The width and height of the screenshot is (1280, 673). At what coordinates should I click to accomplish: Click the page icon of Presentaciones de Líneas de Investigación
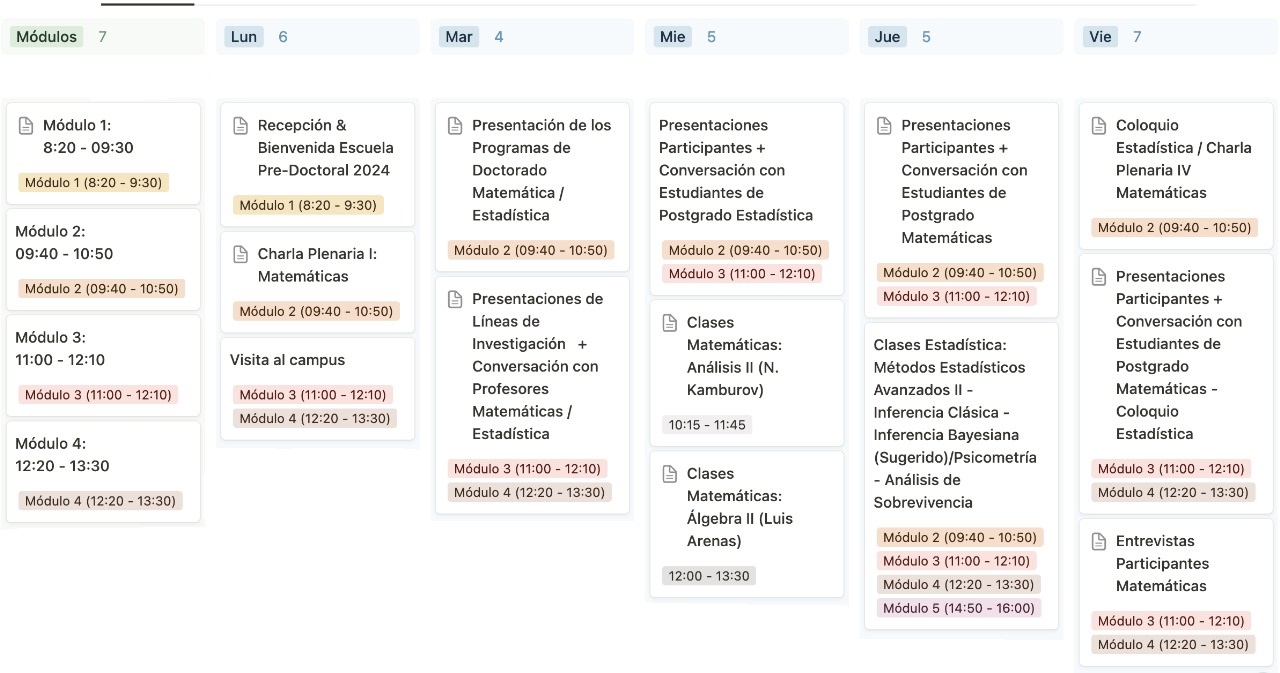(x=455, y=299)
